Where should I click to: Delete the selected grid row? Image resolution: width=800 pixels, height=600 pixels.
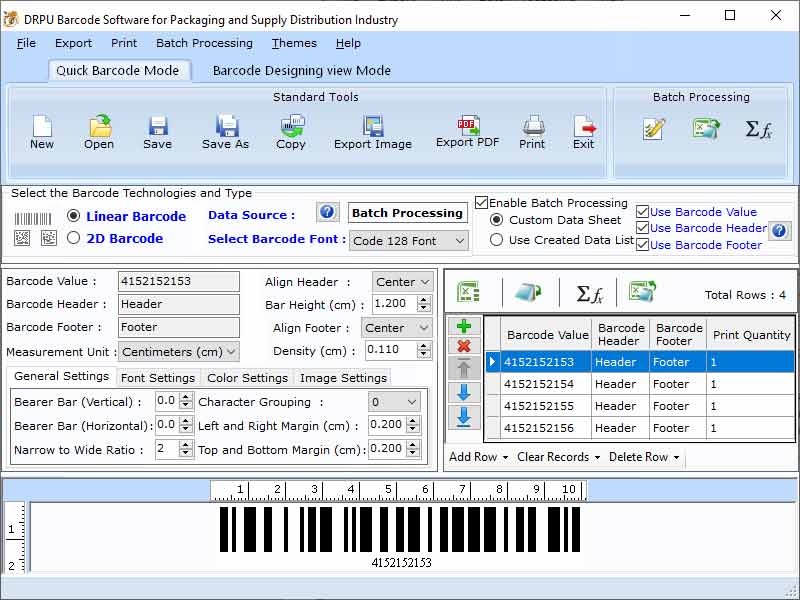click(464, 347)
